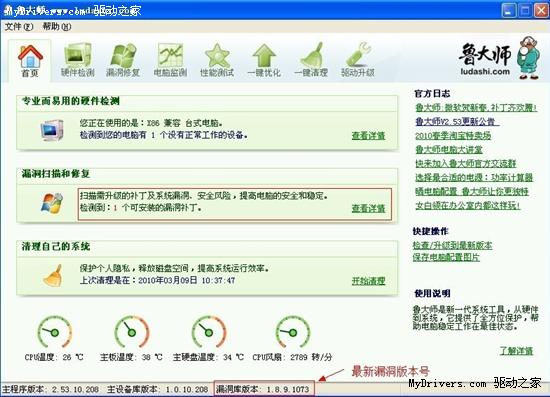Viewport: 550px width, 397px height.
Task: Click the 清理自己的系统 heading
Action: pyautogui.click(x=56, y=247)
